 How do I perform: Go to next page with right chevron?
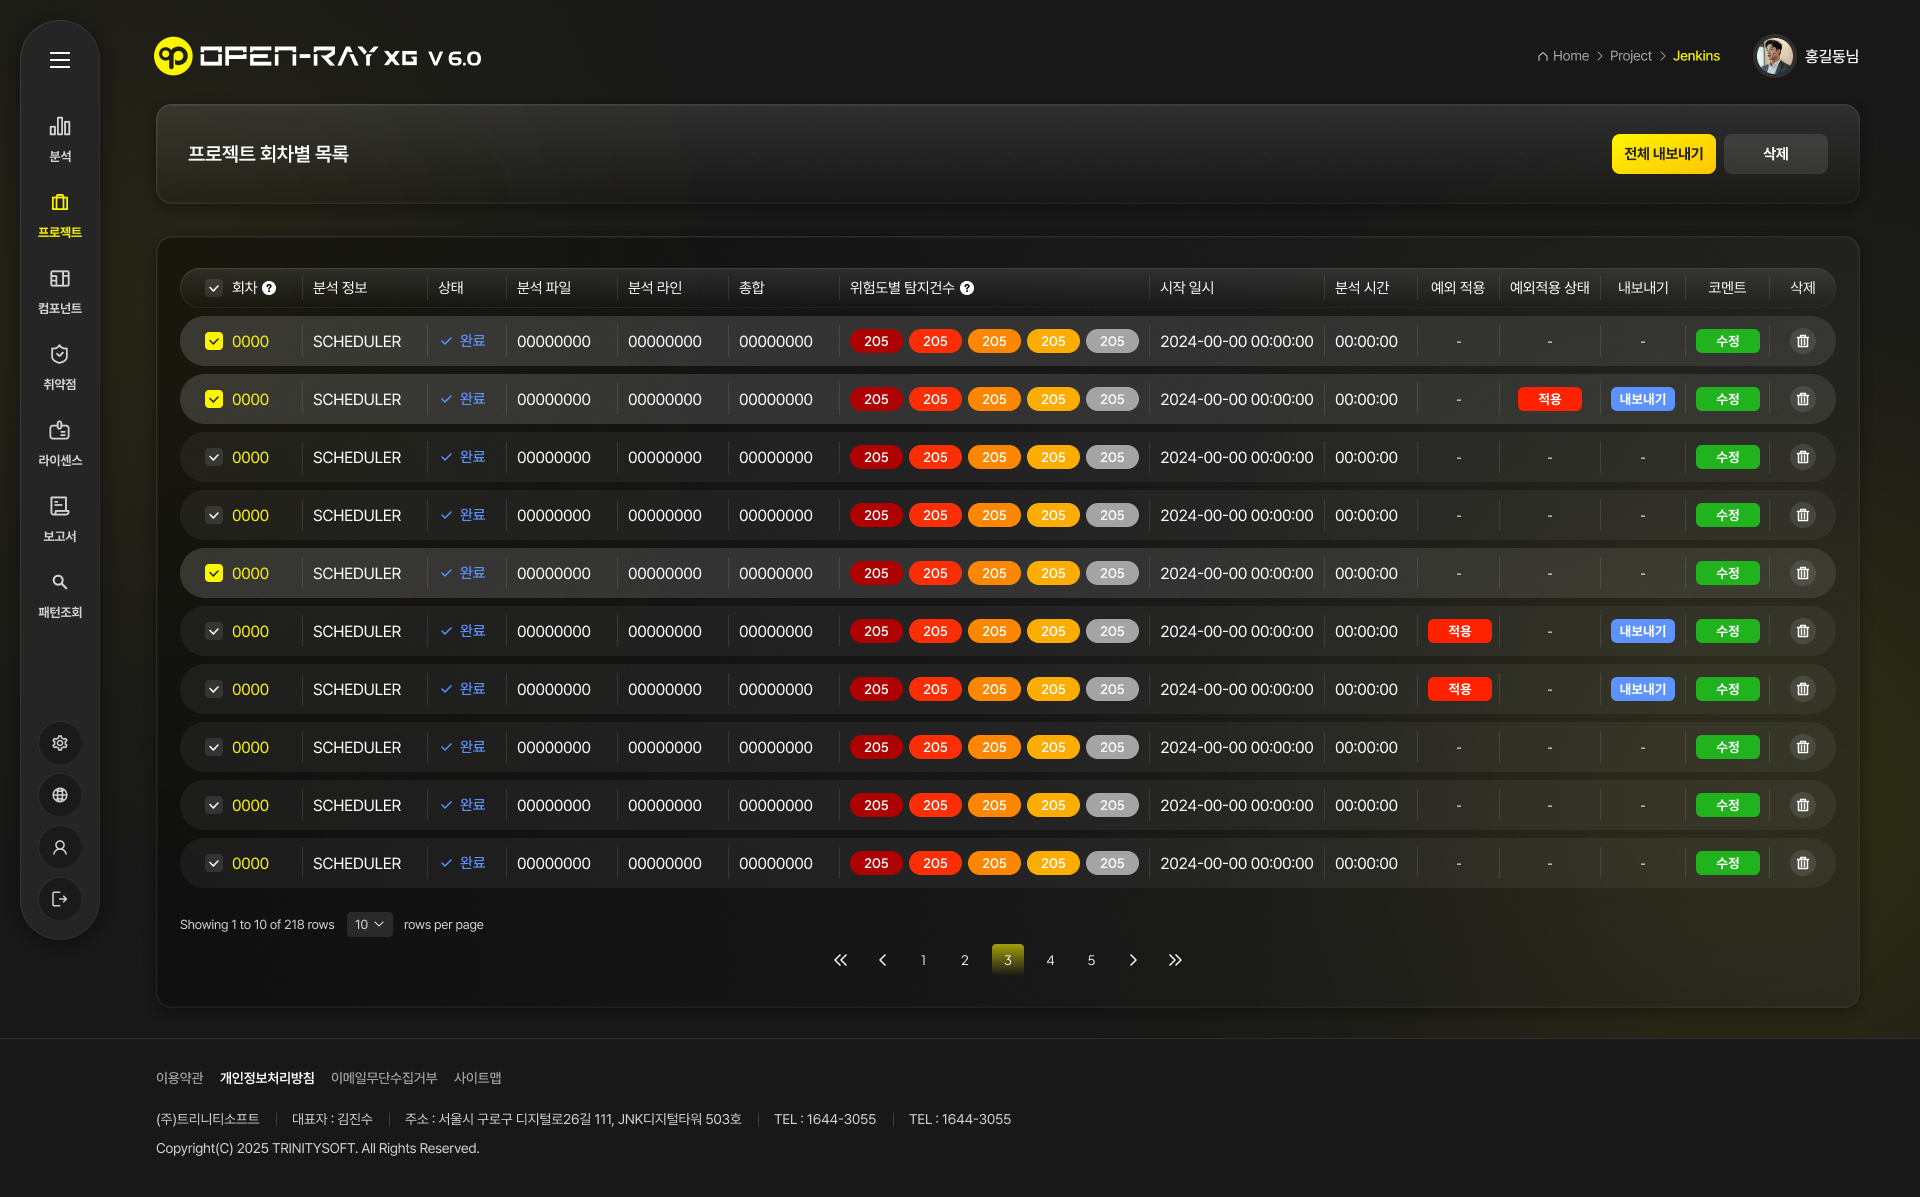point(1132,960)
